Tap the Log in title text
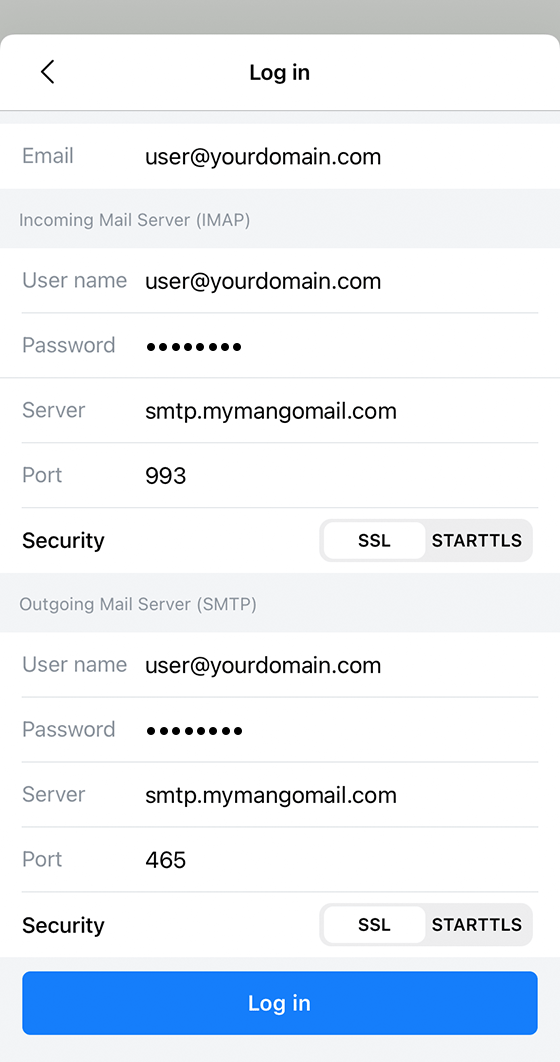 click(x=280, y=72)
